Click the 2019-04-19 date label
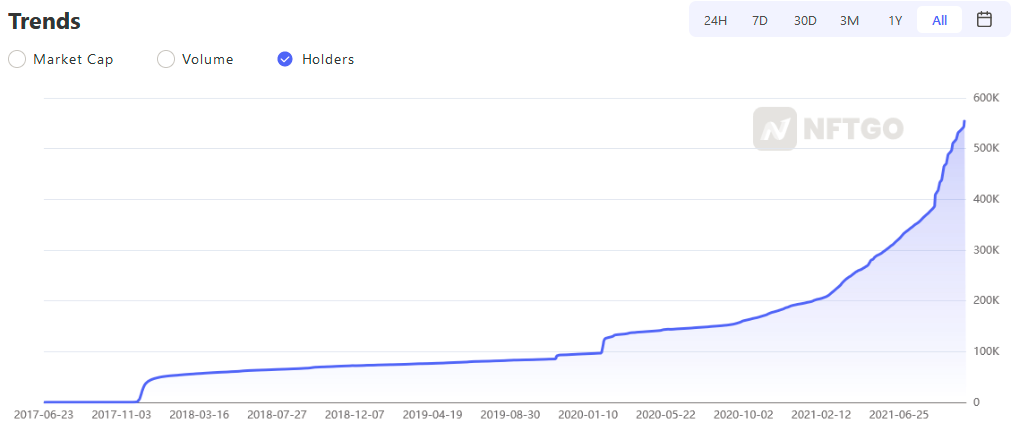 coord(432,414)
